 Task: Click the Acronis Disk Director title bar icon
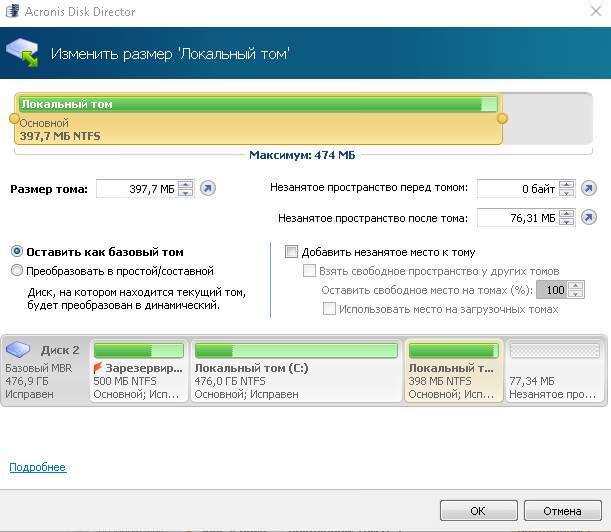pyautogui.click(x=12, y=10)
